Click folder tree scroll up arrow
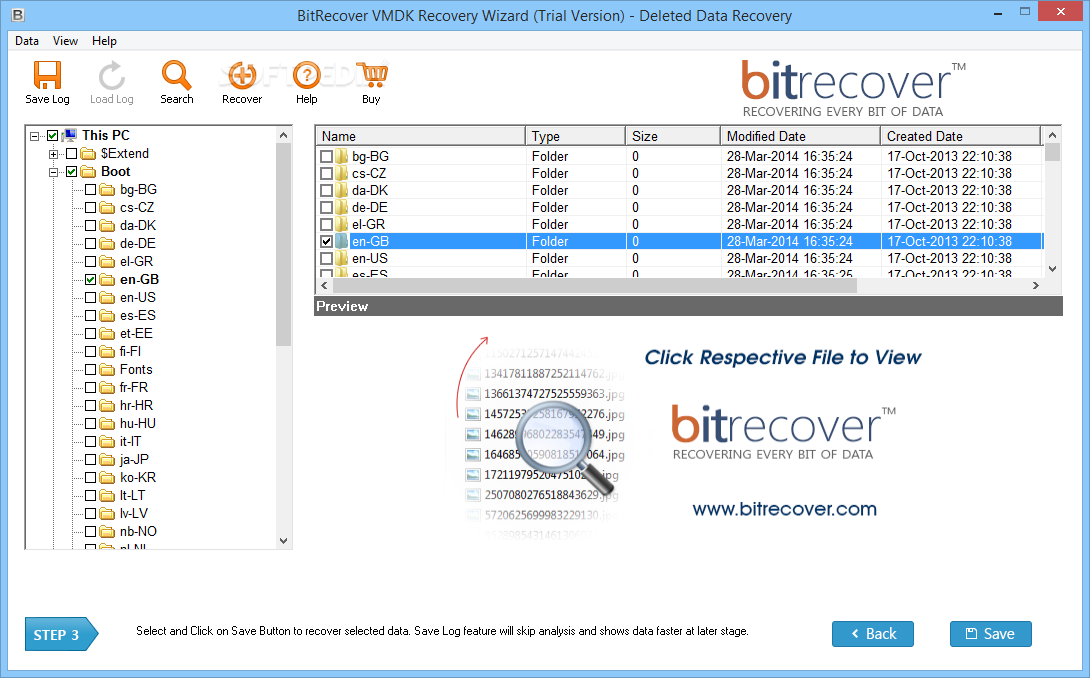Viewport: 1090px width, 678px height. click(283, 135)
